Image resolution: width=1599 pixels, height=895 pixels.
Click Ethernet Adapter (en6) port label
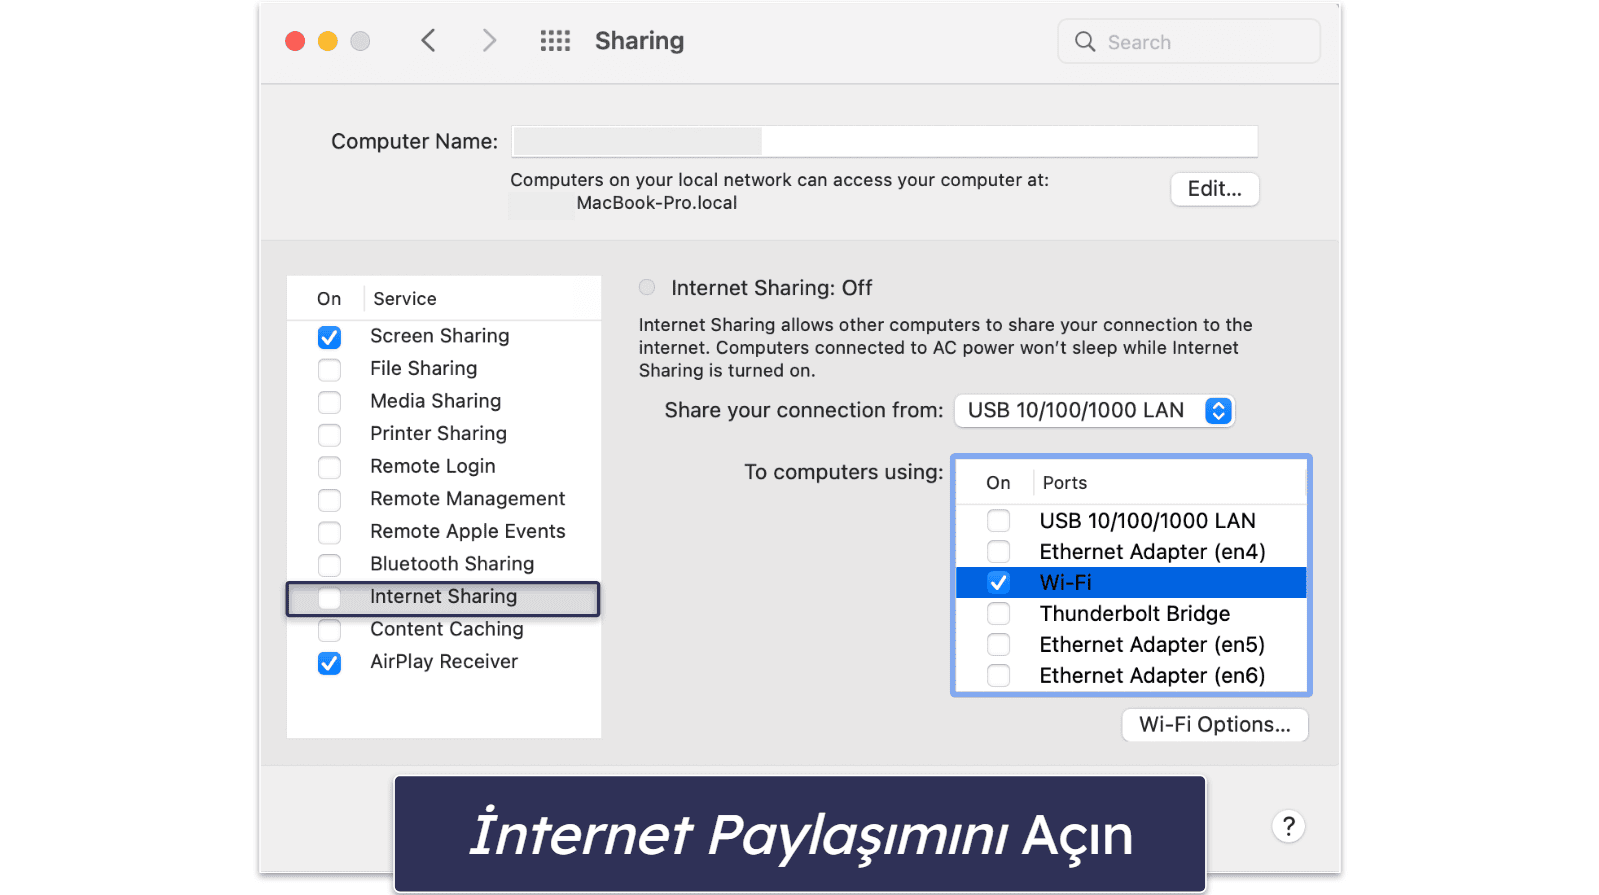click(1152, 676)
